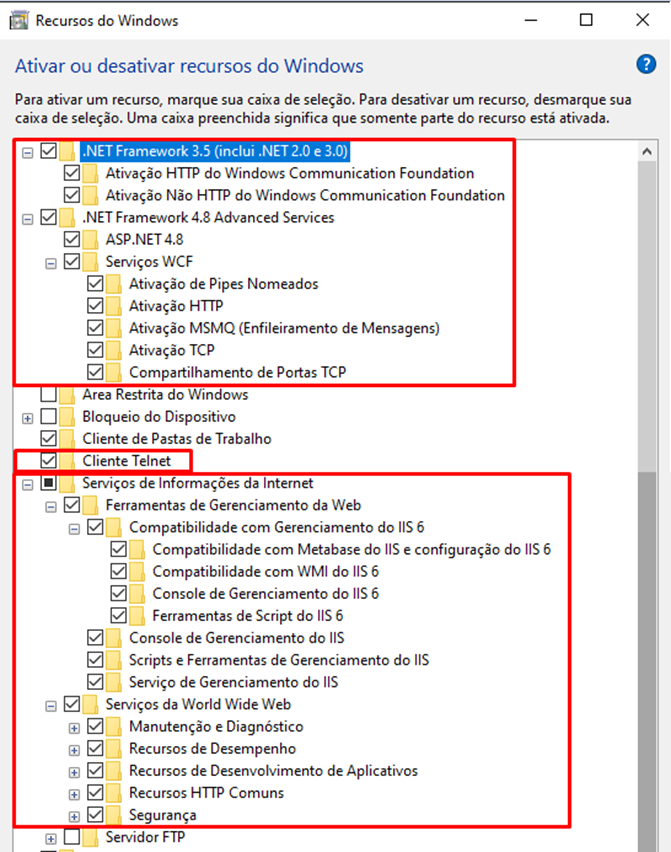This screenshot has width=671, height=852.
Task: Click the folder icon next to Cliente Telnet
Action: coord(67,461)
